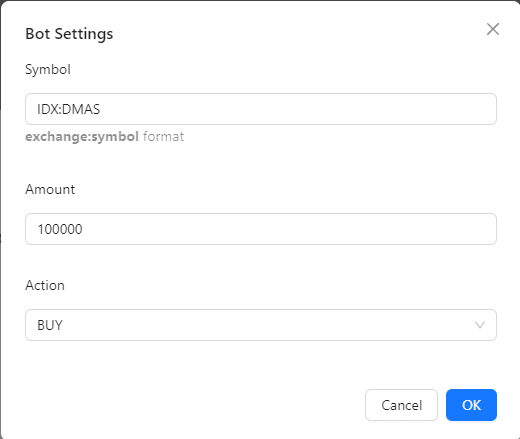
Task: Expand the Action dropdown chevron arrow
Action: tap(480, 325)
